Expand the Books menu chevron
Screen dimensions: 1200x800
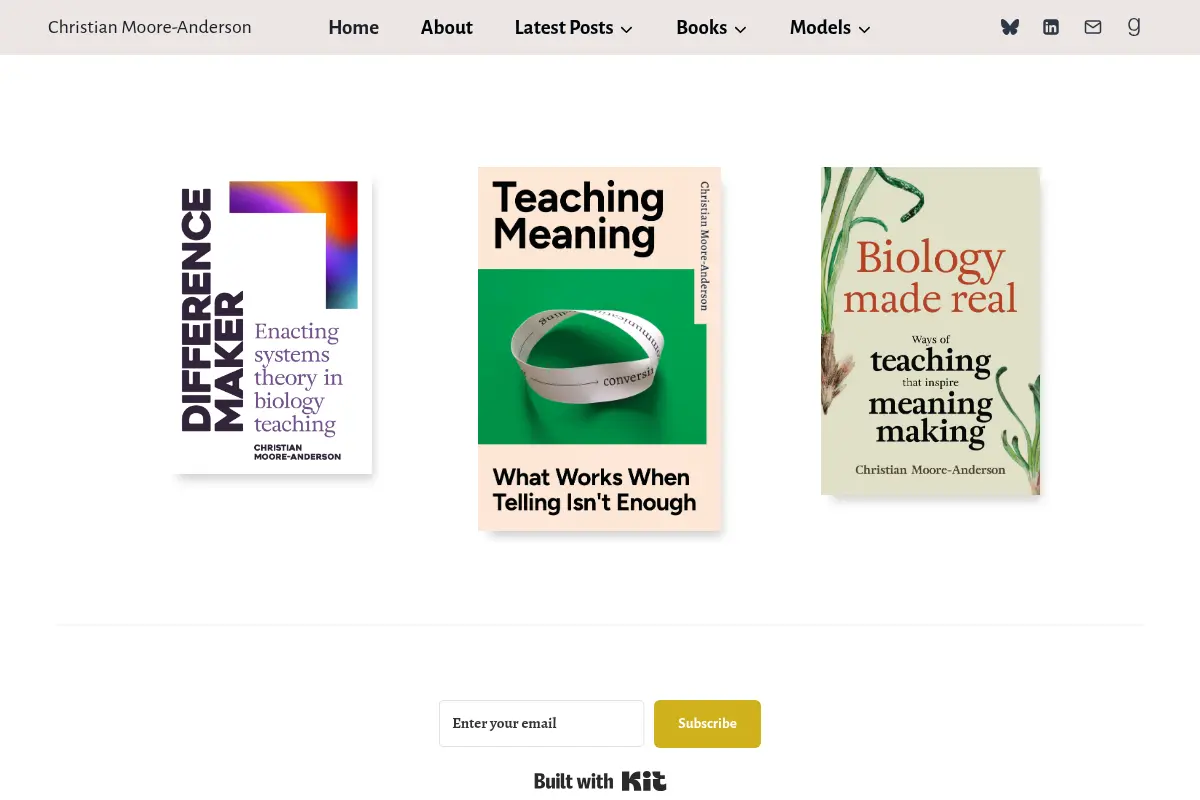coord(741,30)
